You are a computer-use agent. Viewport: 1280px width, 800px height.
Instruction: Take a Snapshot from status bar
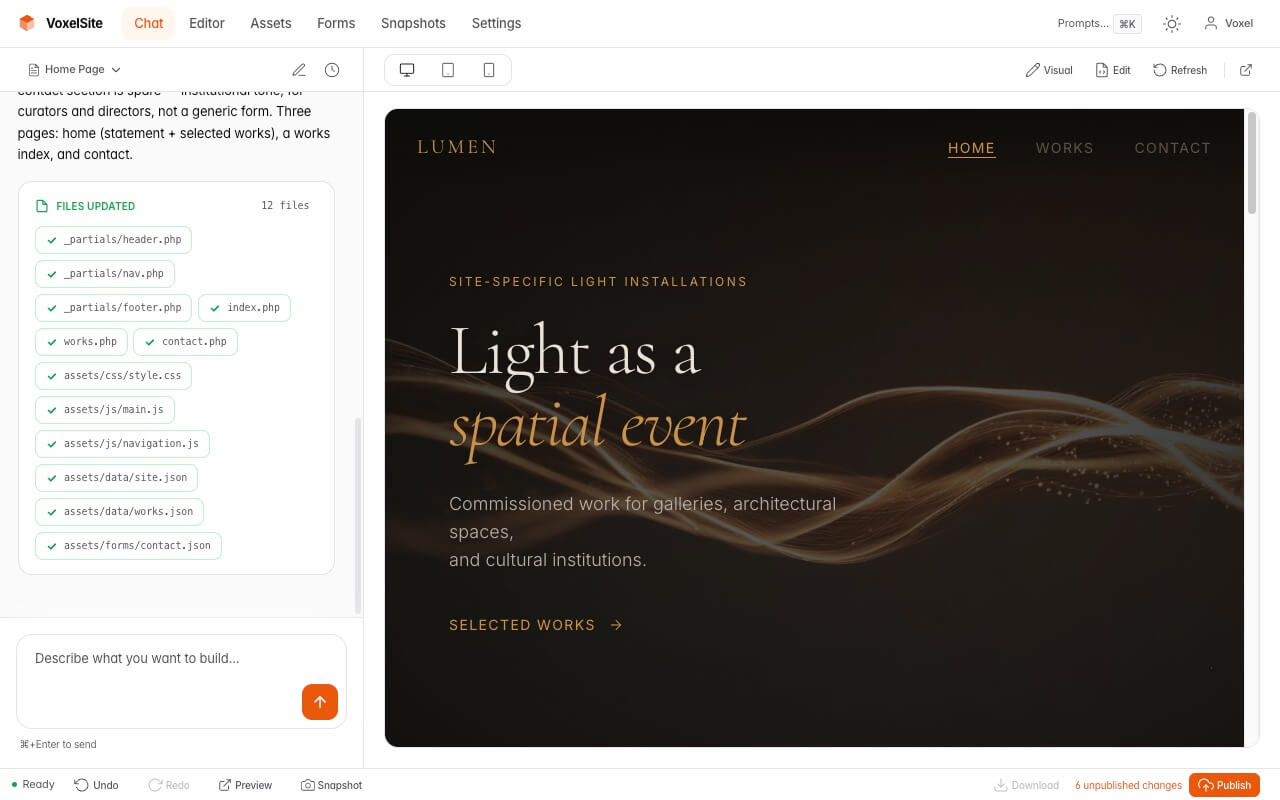[x=332, y=785]
